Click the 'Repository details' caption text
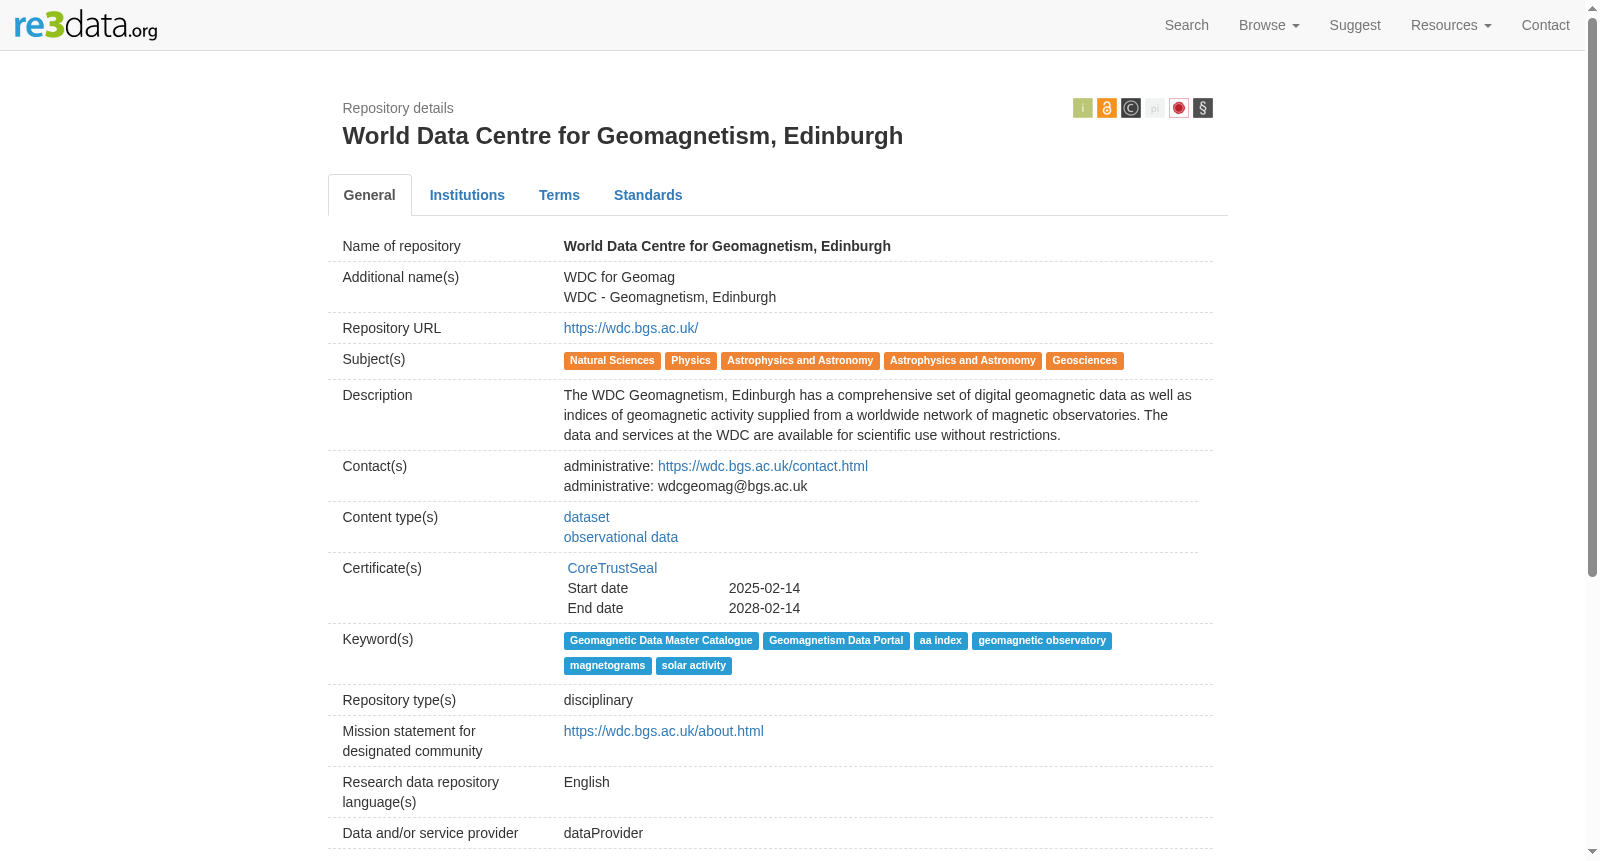Image resolution: width=1600 pixels, height=861 pixels. (x=398, y=108)
